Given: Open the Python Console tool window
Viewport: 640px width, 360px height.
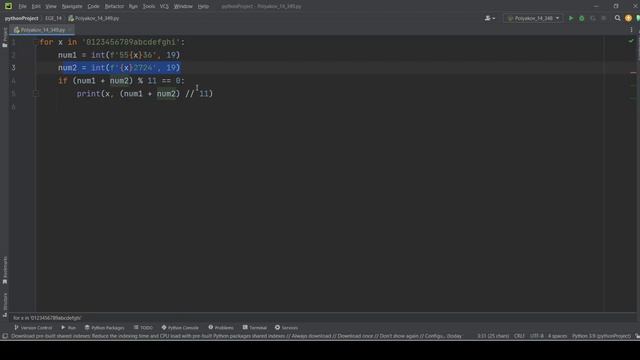Looking at the screenshot, I should tap(180, 328).
